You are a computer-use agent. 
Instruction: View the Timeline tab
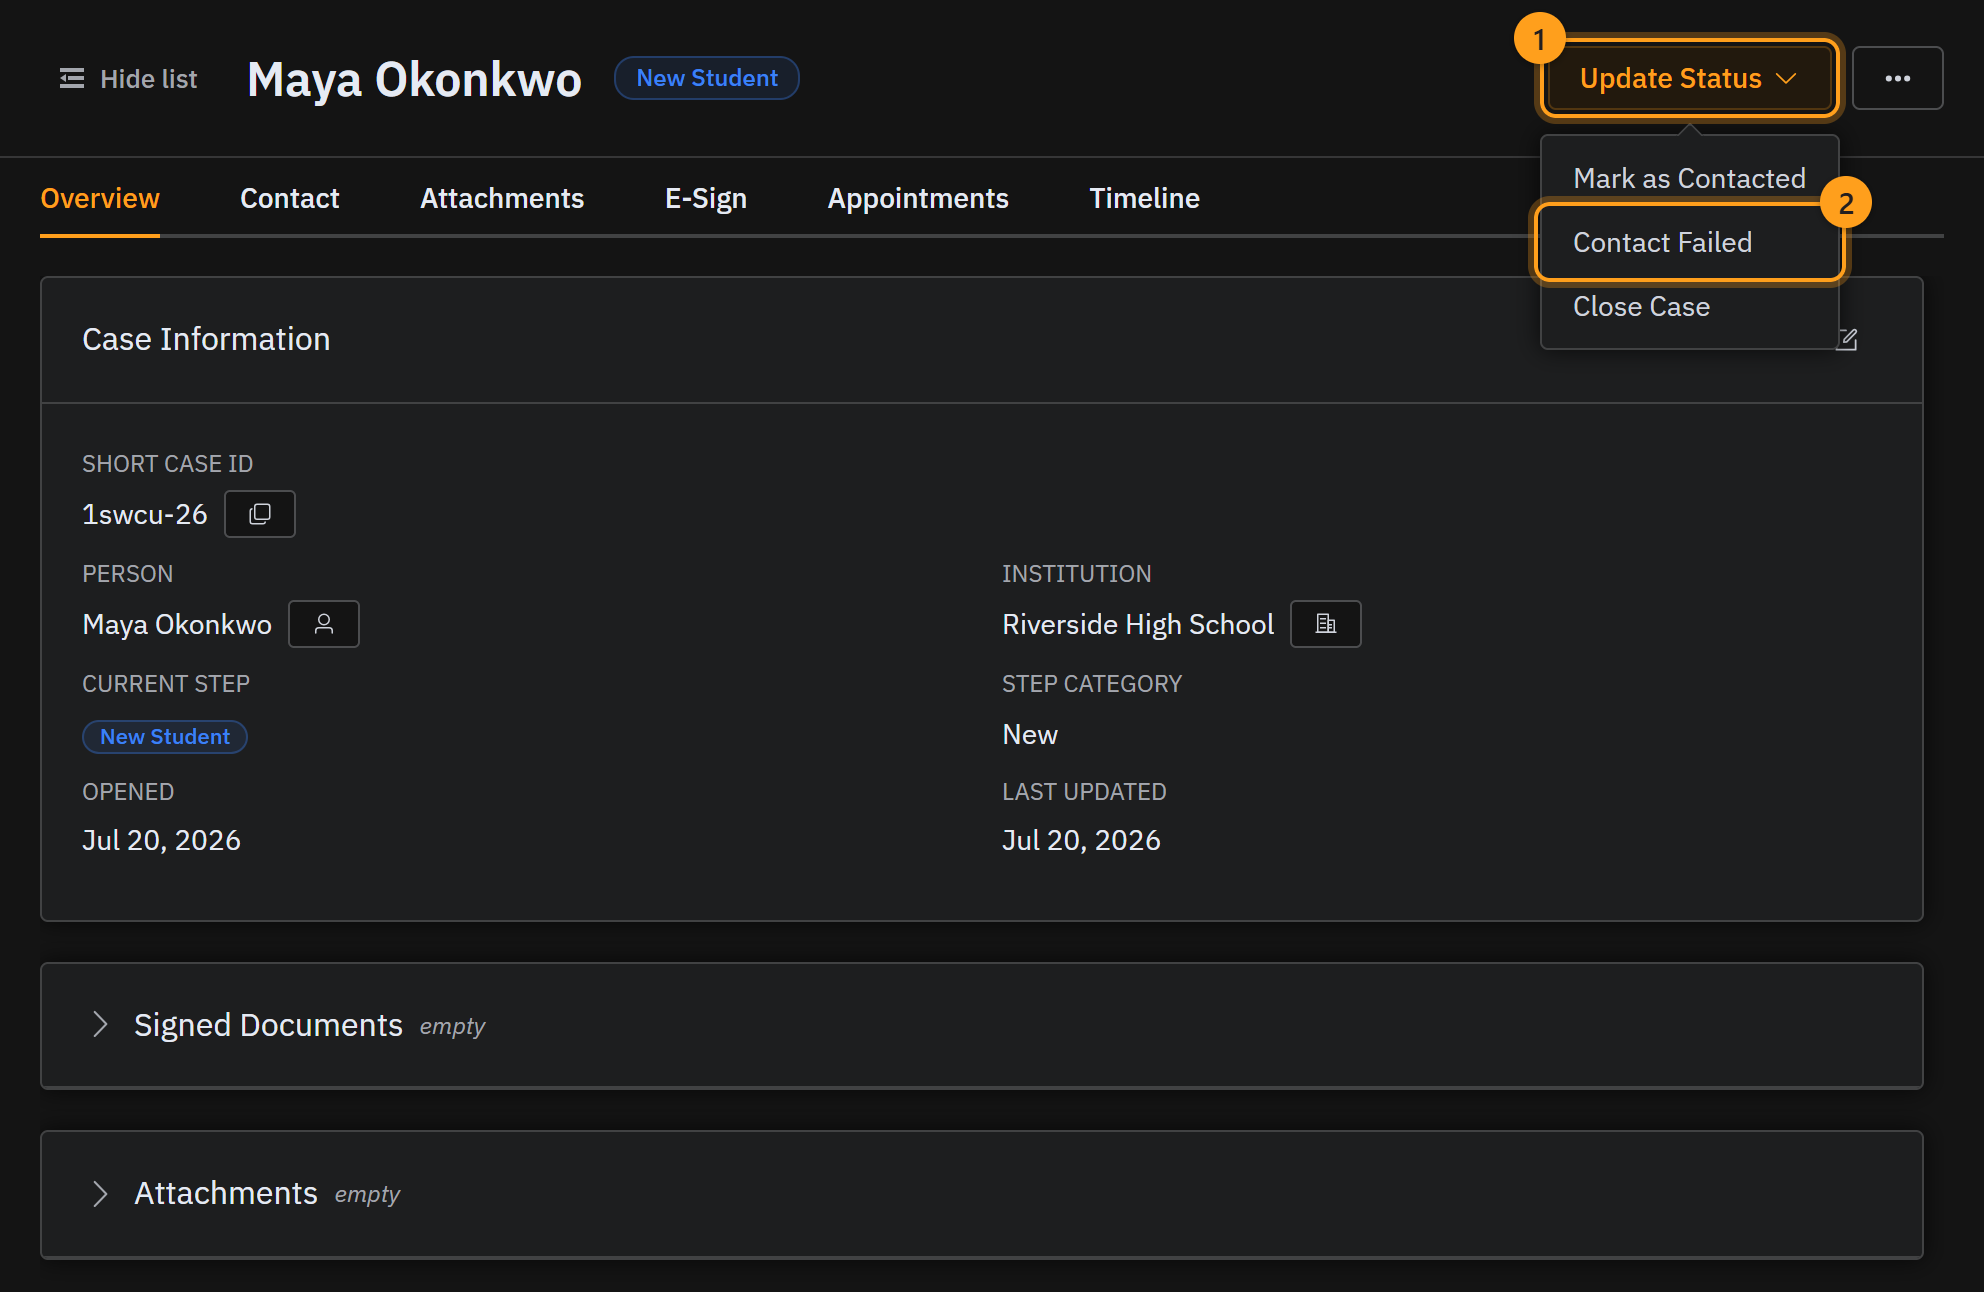[x=1145, y=198]
